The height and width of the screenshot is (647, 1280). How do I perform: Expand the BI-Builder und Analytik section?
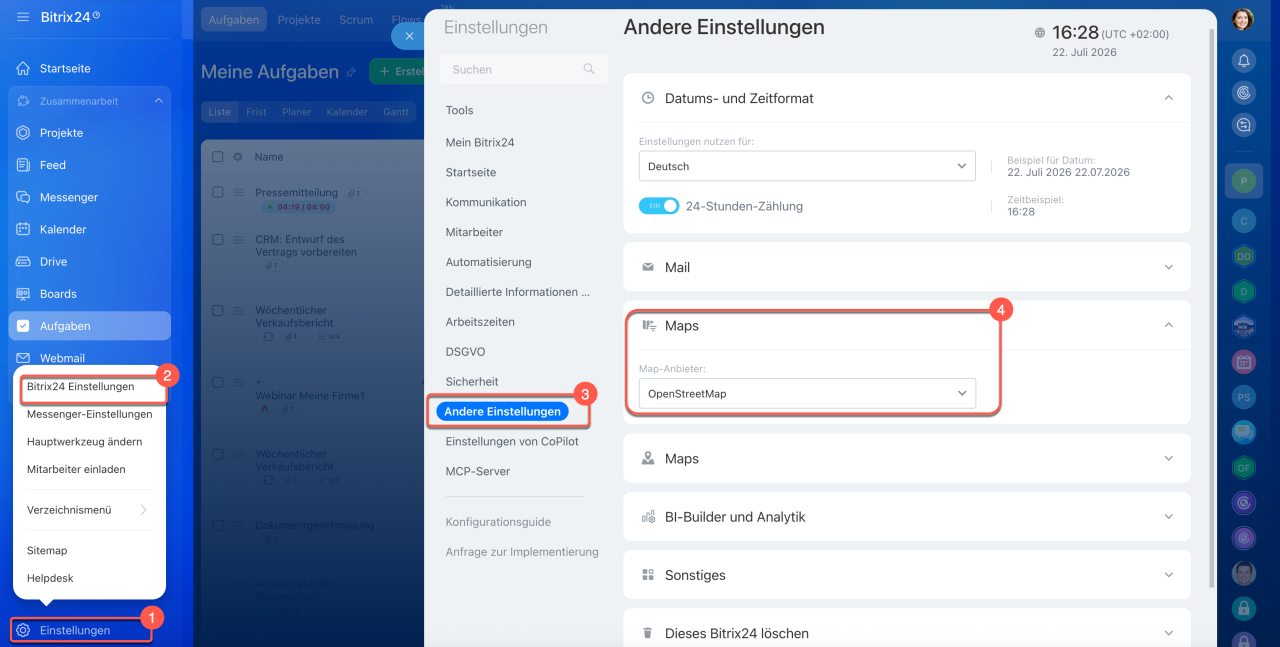1169,517
